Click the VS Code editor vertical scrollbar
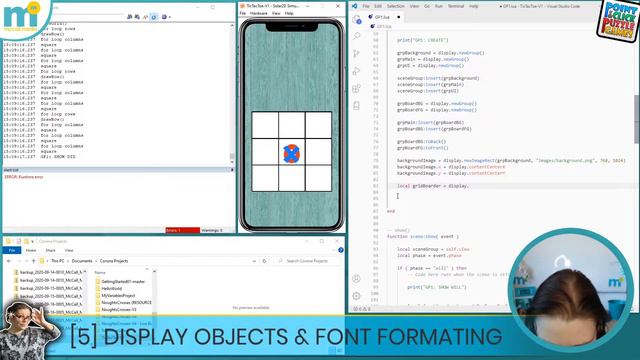Viewport: 640px width, 360px height. [x=636, y=118]
